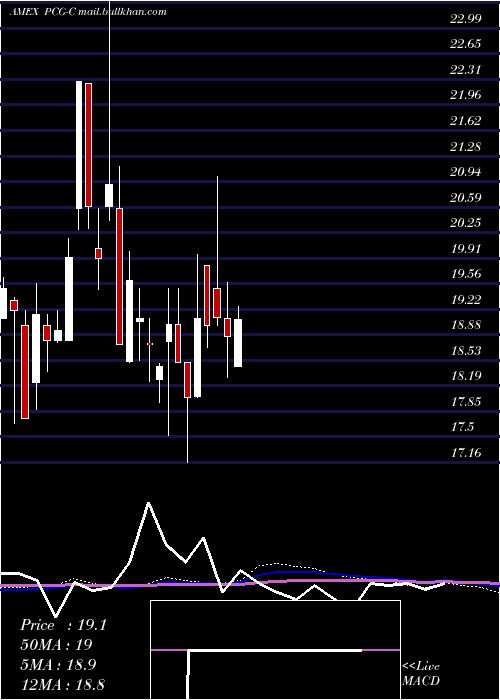500x700 pixels.
Task: Click the 18.19 price axis label
Action: [x=466, y=375]
